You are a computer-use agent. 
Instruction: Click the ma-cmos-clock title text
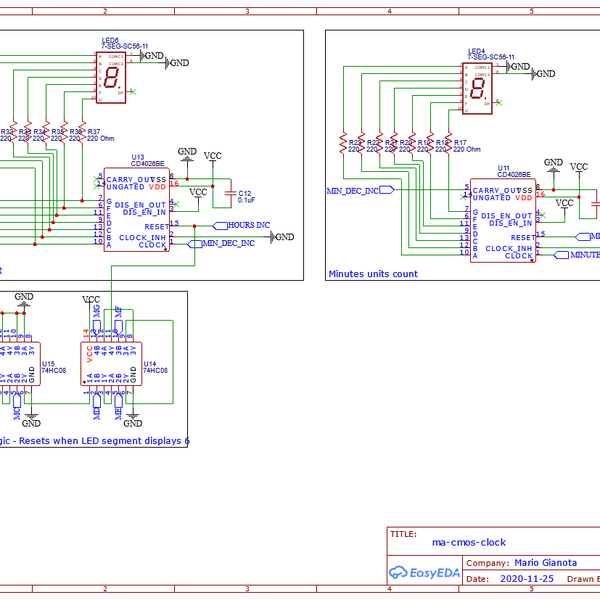tap(468, 542)
